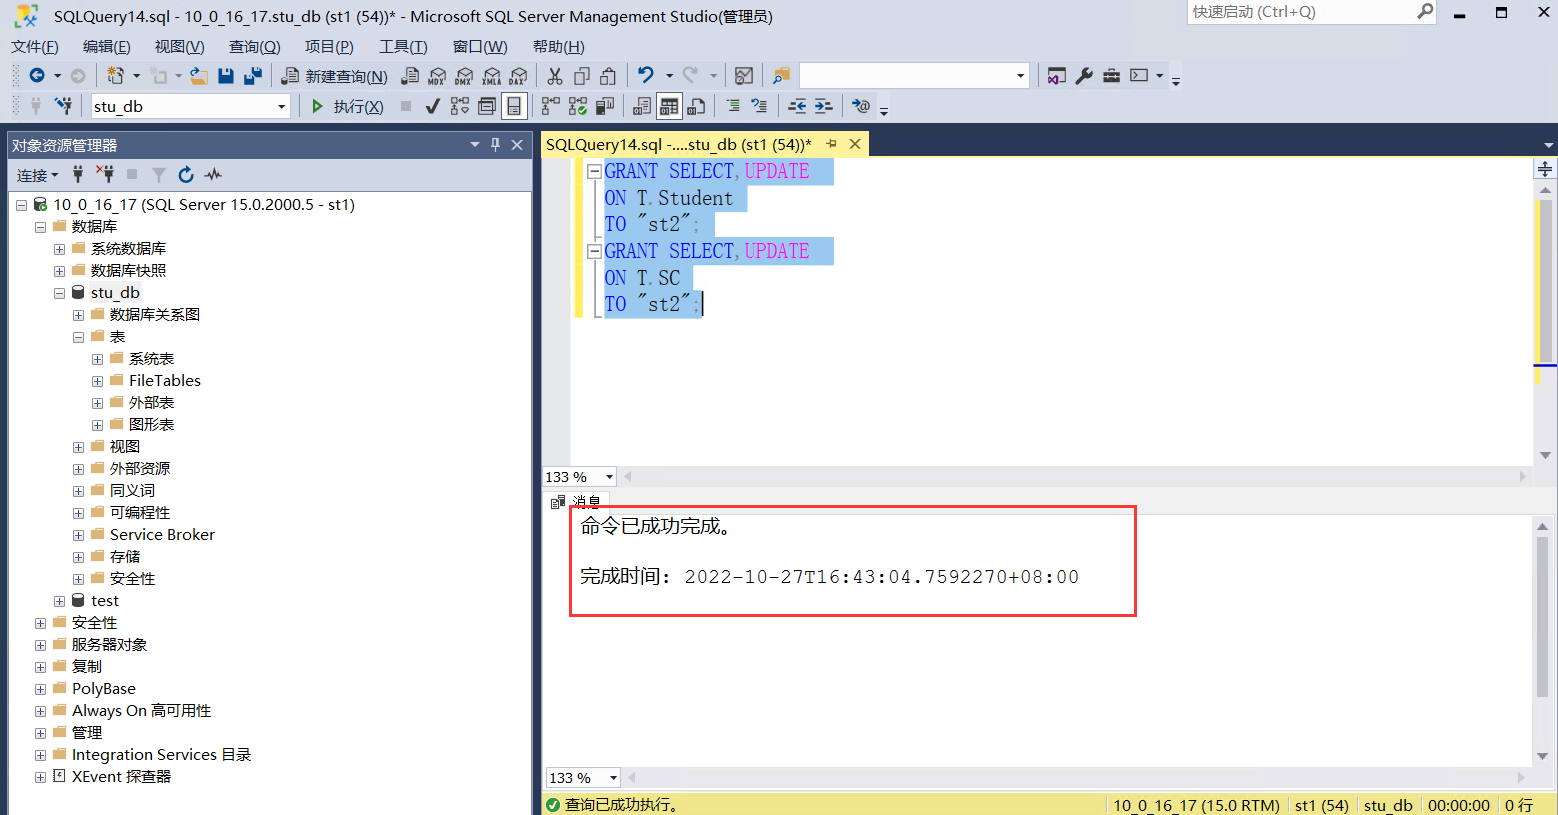1558x815 pixels.
Task: Open the editor 133 % zoom dropdown
Action: pyautogui.click(x=609, y=477)
